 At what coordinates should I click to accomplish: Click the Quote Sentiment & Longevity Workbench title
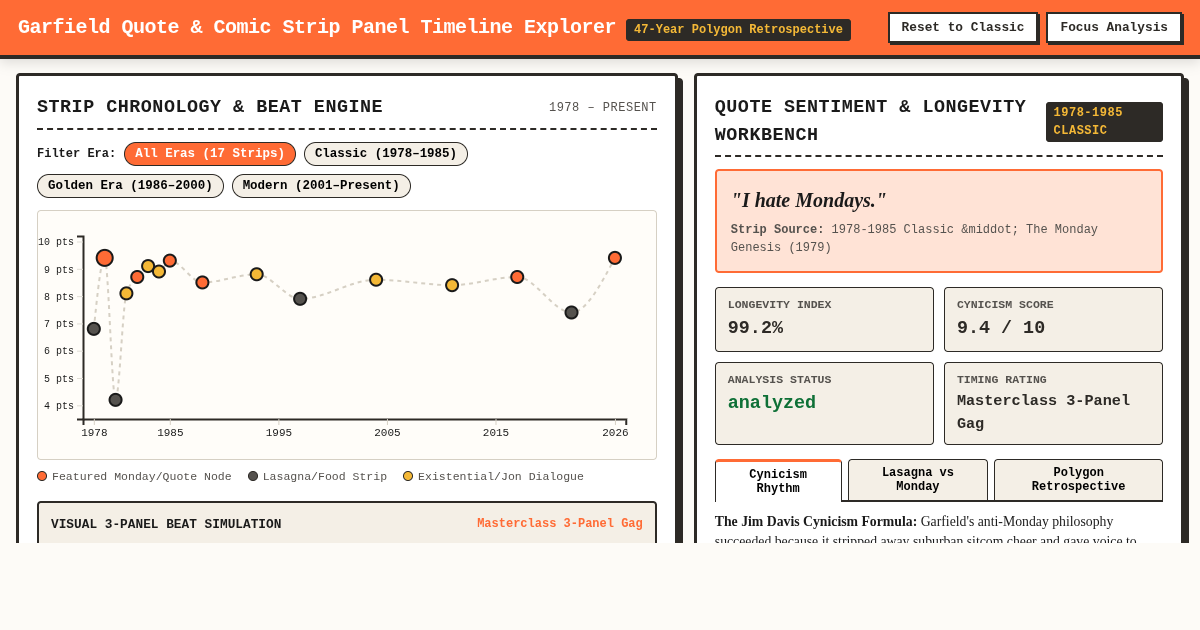pyautogui.click(x=870, y=121)
